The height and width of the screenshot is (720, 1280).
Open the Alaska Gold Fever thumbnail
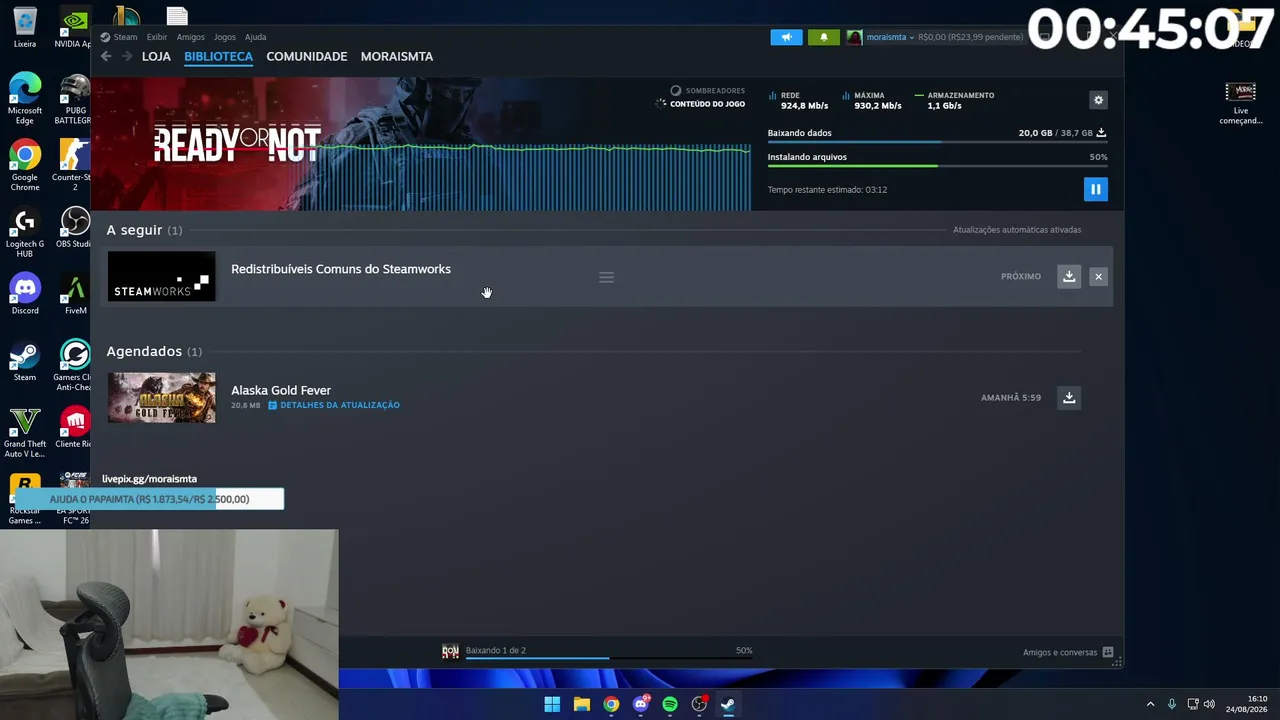click(x=161, y=397)
